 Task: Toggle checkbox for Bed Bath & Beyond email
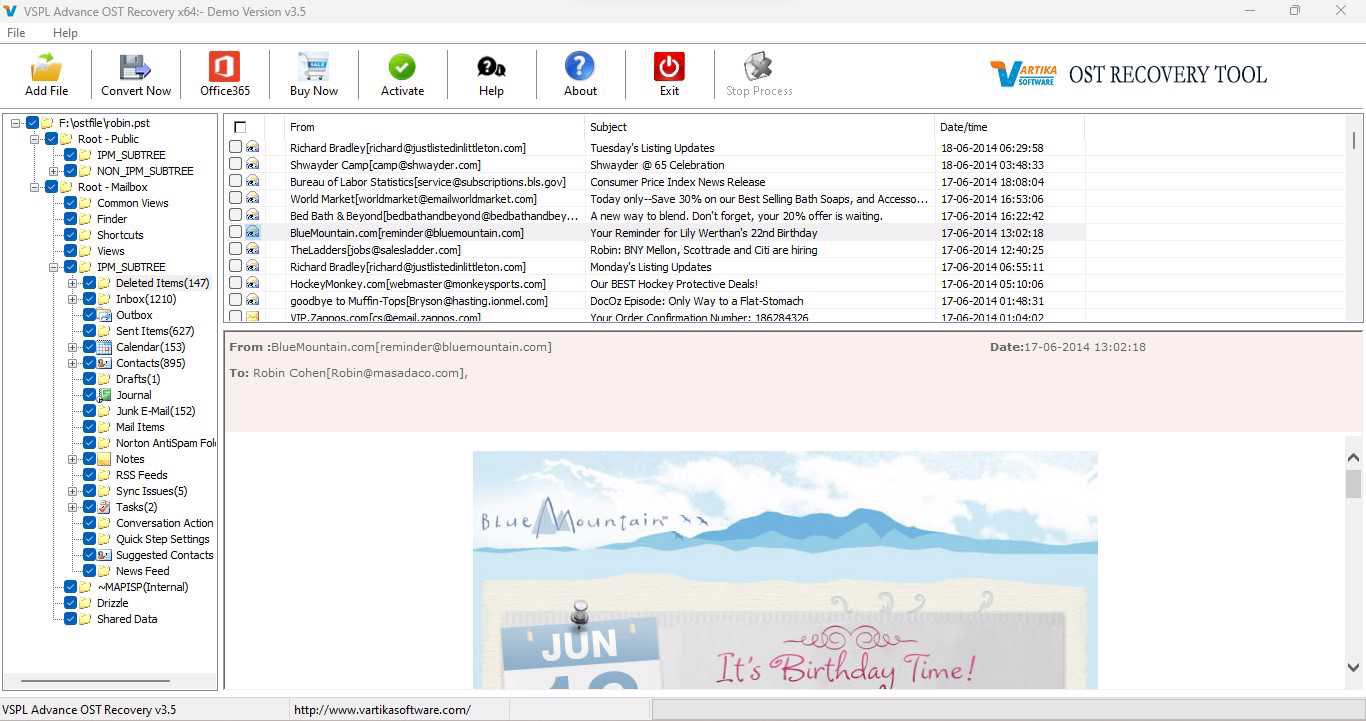[235, 215]
